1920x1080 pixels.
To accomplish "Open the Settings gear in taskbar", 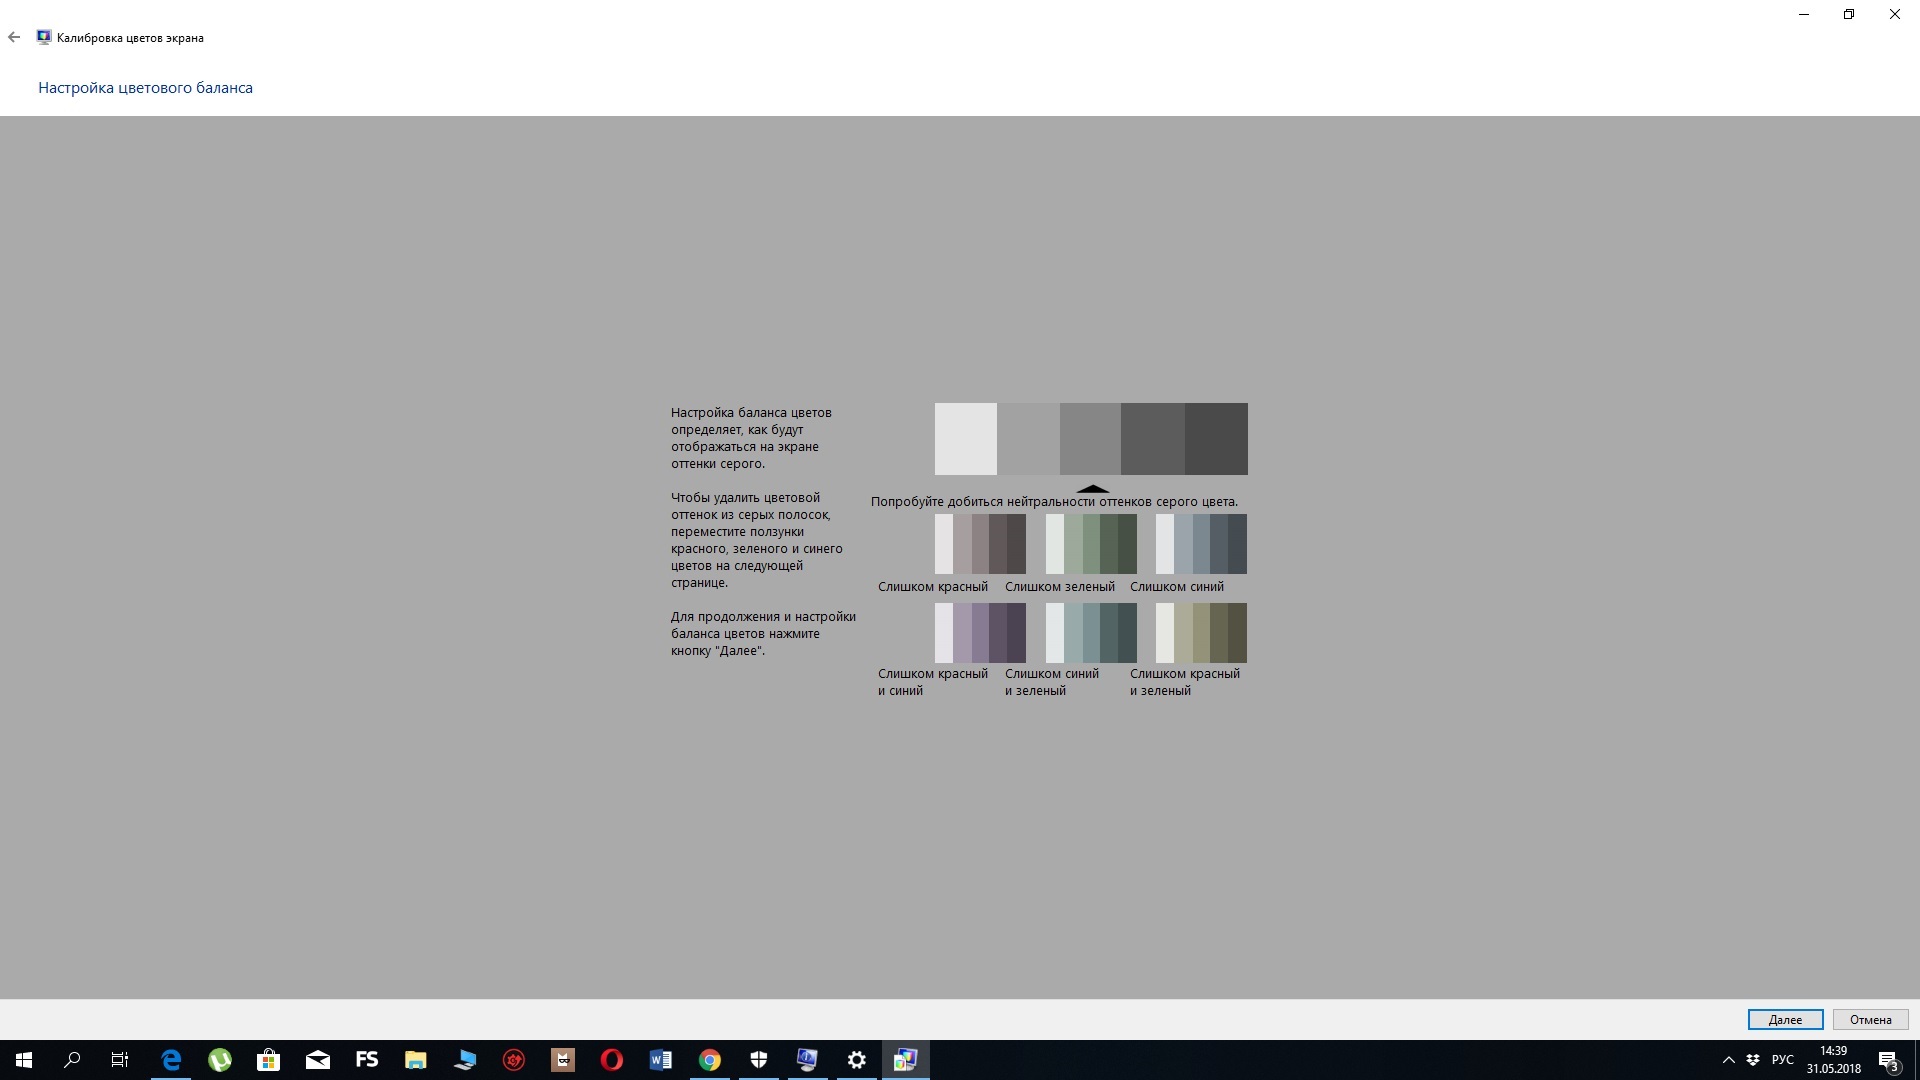I will click(857, 1060).
